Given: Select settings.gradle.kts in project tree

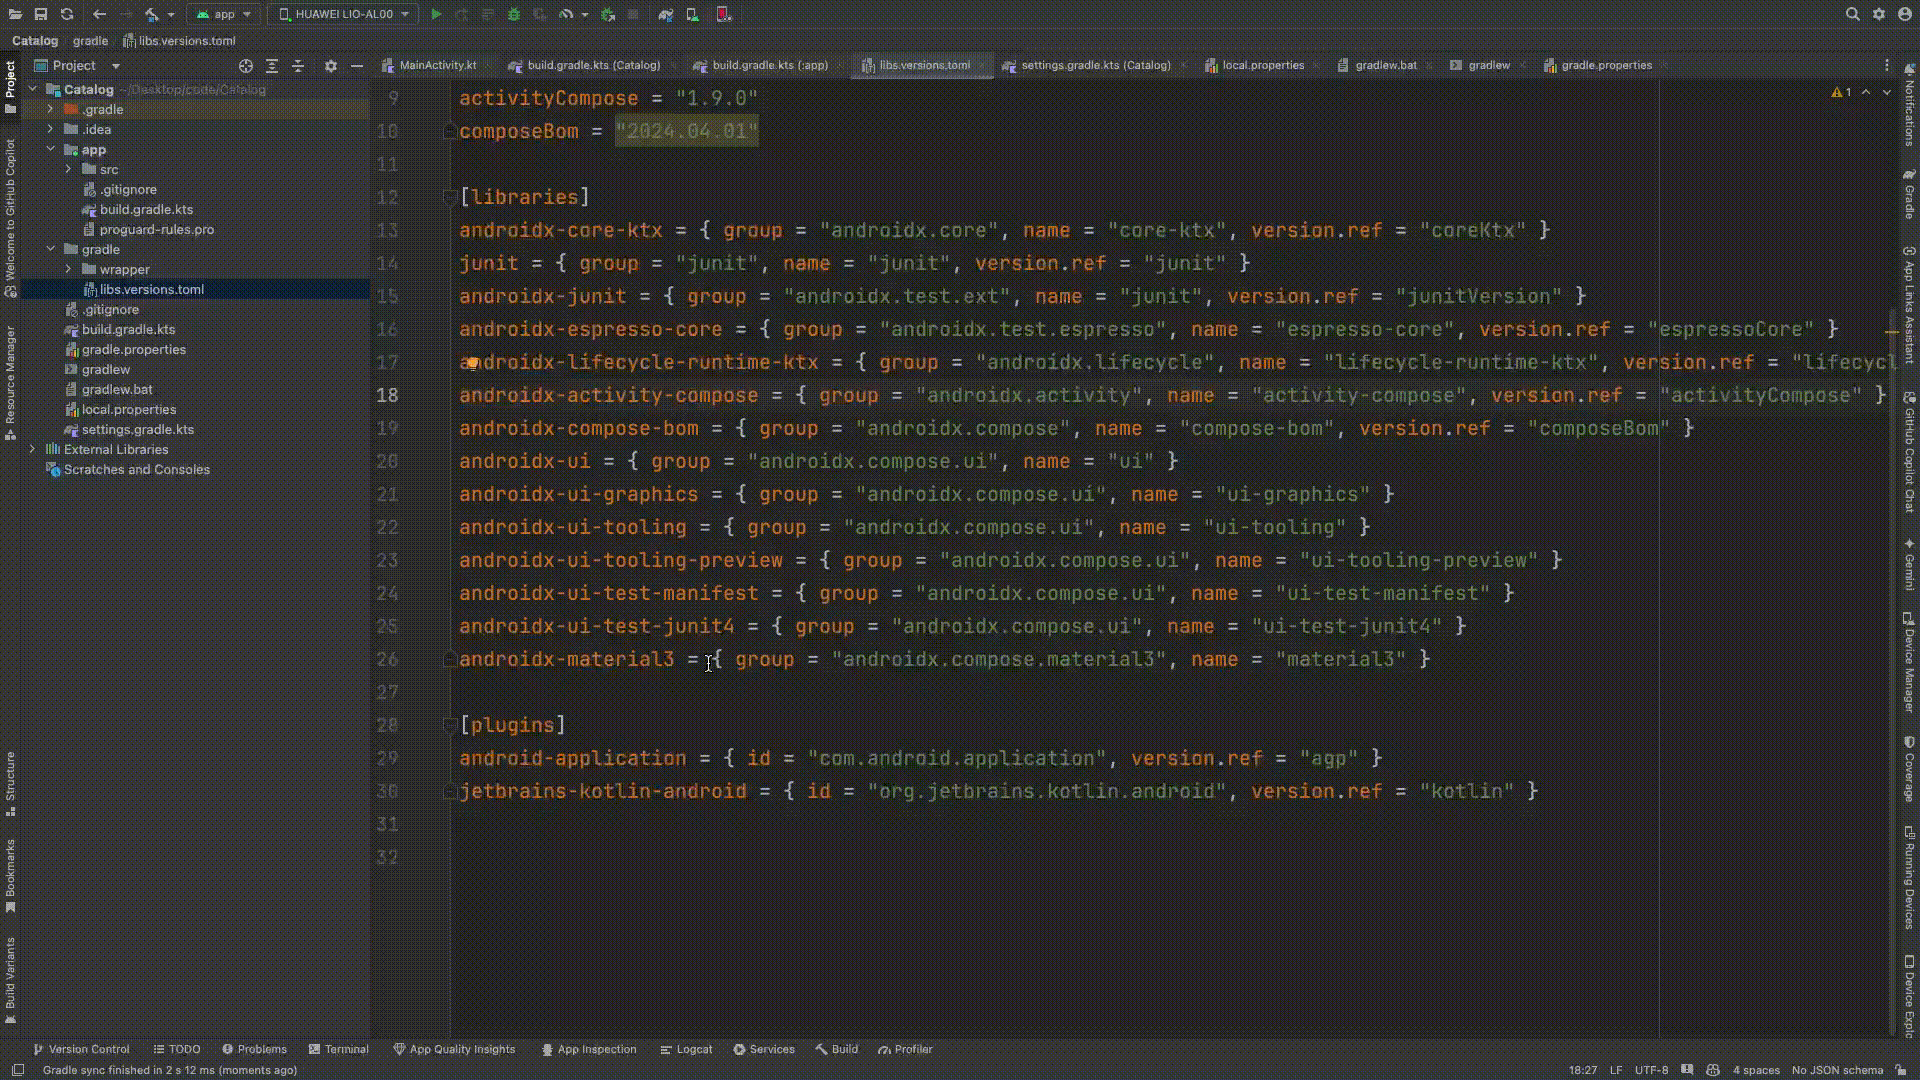Looking at the screenshot, I should tap(137, 429).
